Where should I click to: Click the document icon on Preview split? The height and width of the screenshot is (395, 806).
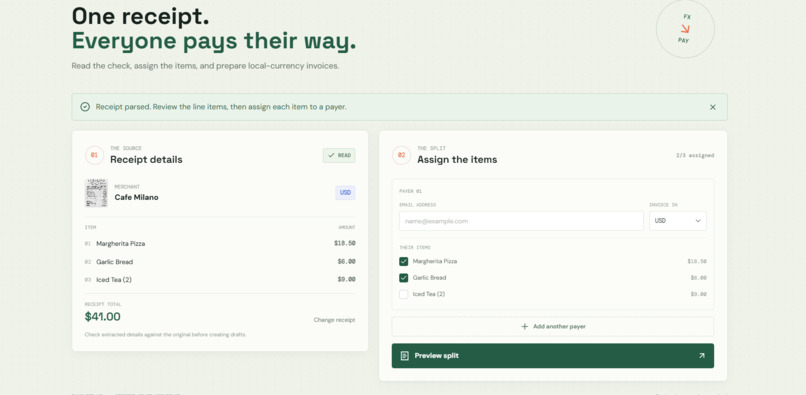tap(405, 356)
